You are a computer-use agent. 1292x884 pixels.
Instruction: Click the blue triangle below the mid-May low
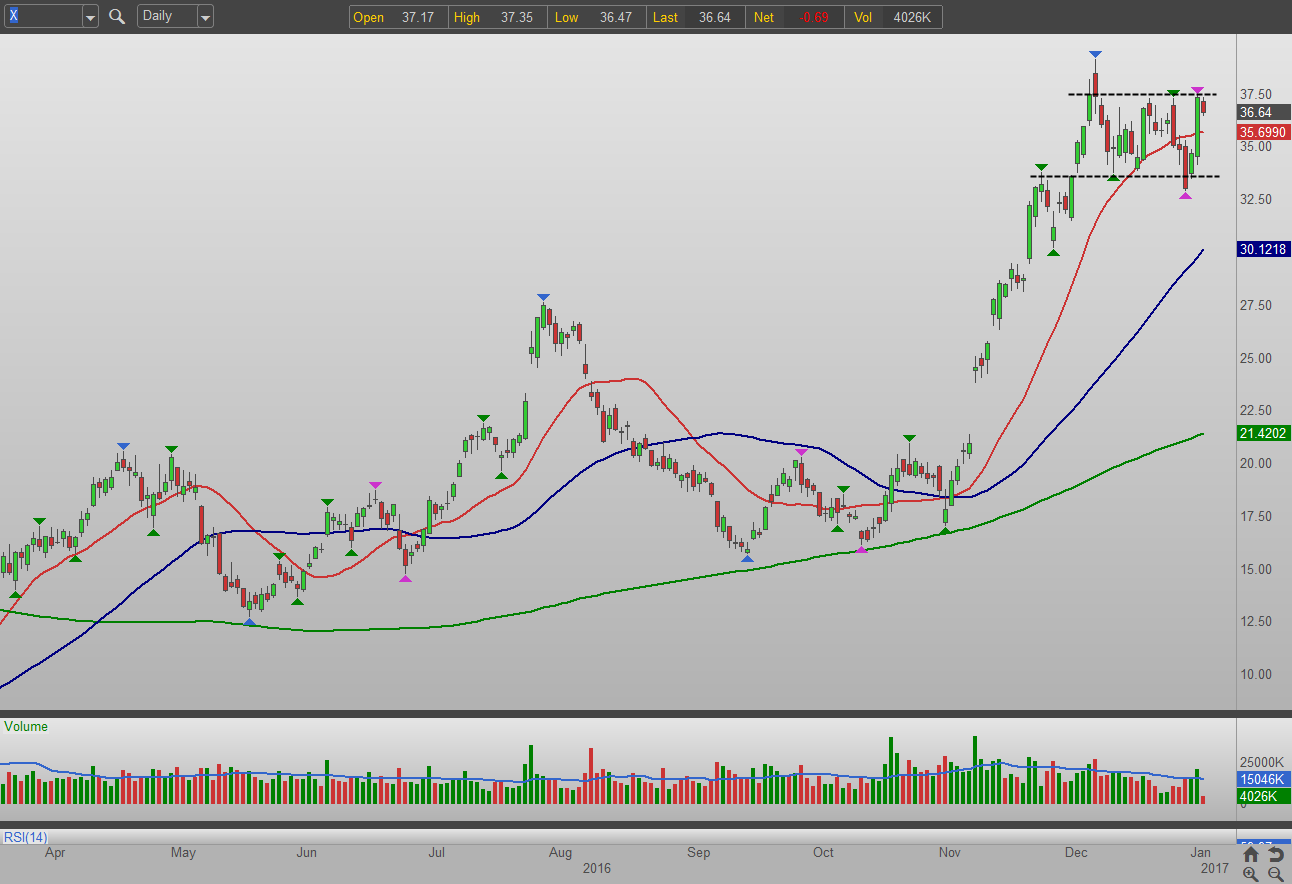click(x=249, y=622)
